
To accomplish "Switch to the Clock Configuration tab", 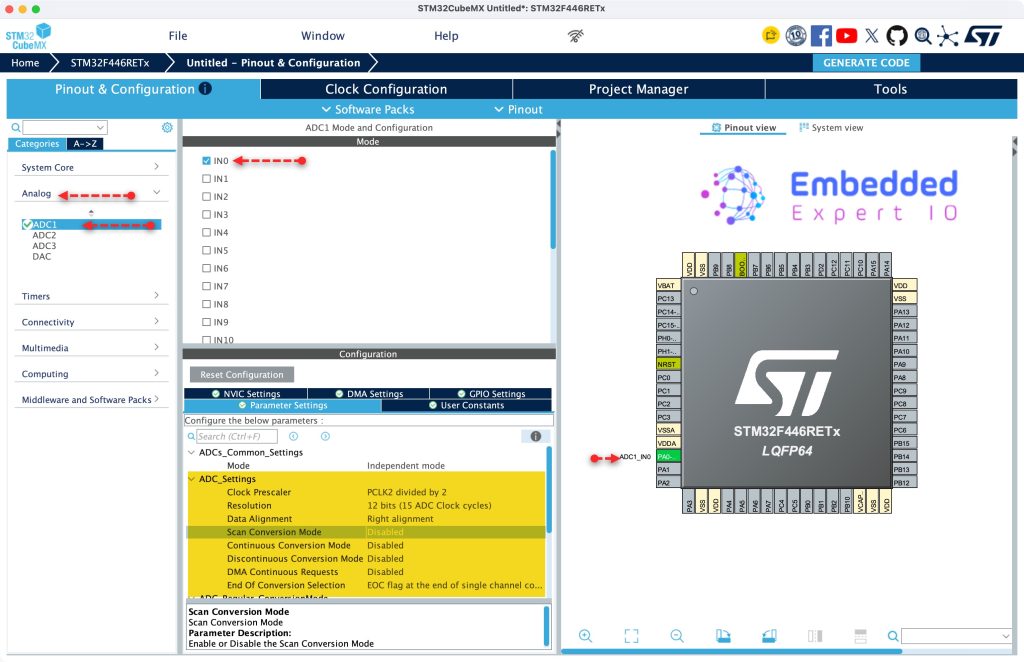I will (x=386, y=89).
